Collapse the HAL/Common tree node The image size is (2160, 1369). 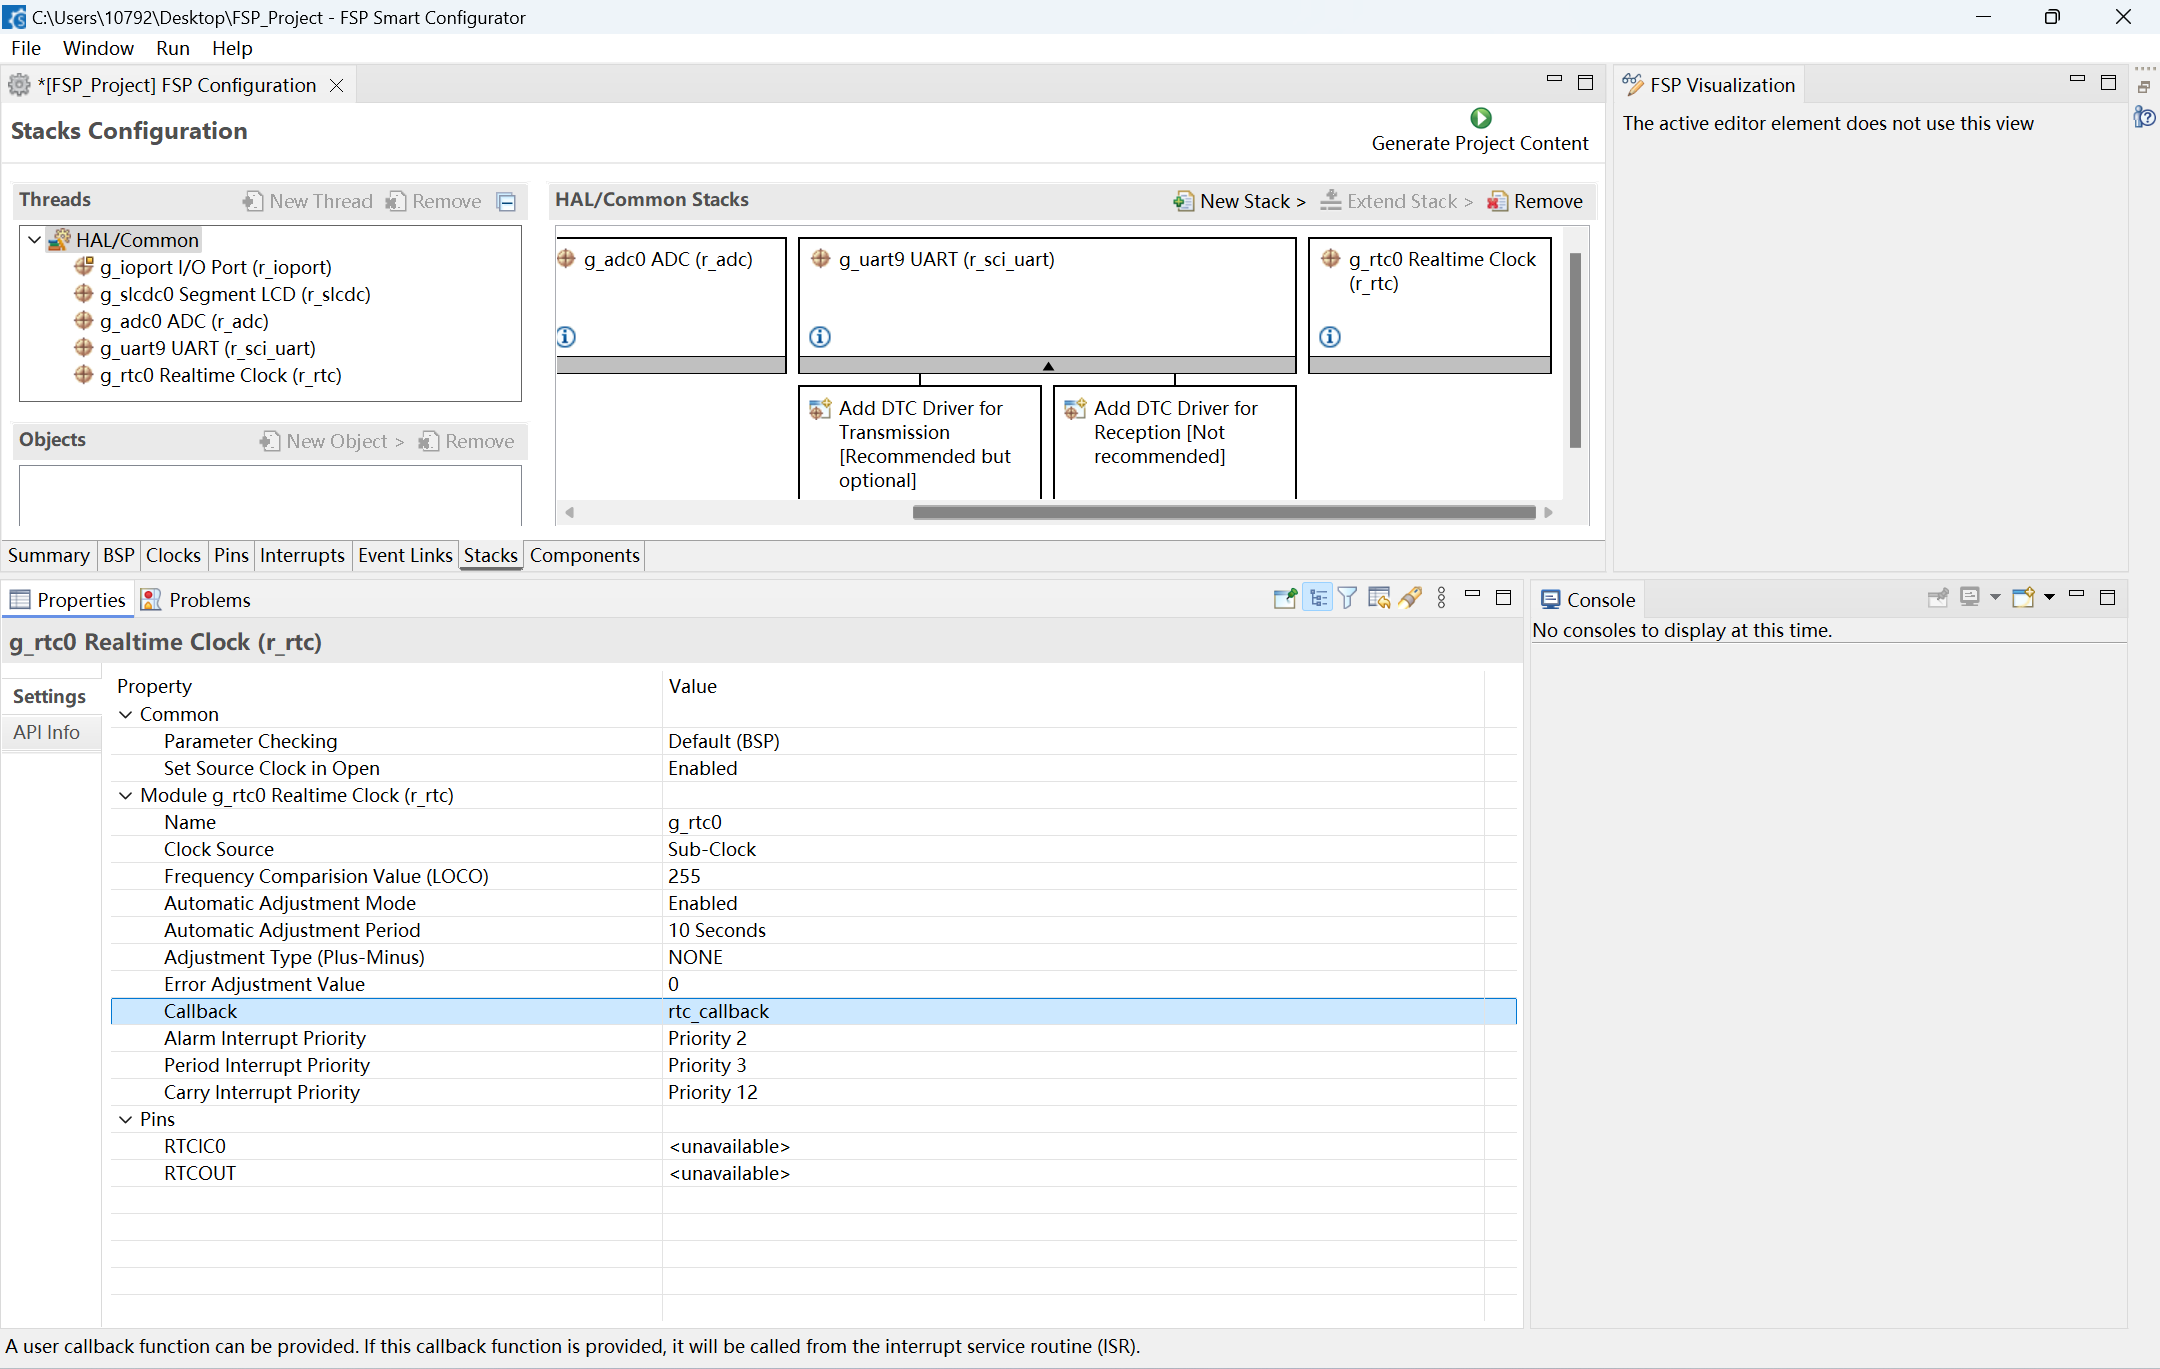point(34,240)
